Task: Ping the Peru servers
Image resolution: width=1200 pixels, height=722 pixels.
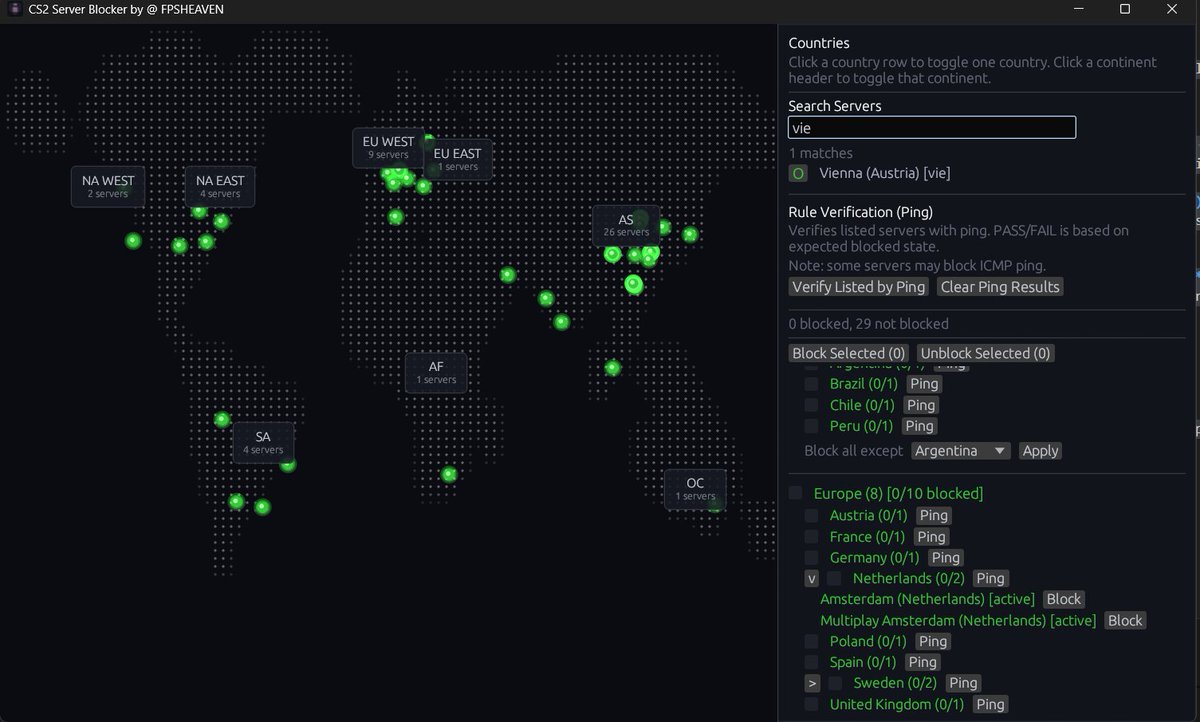Action: click(x=920, y=426)
